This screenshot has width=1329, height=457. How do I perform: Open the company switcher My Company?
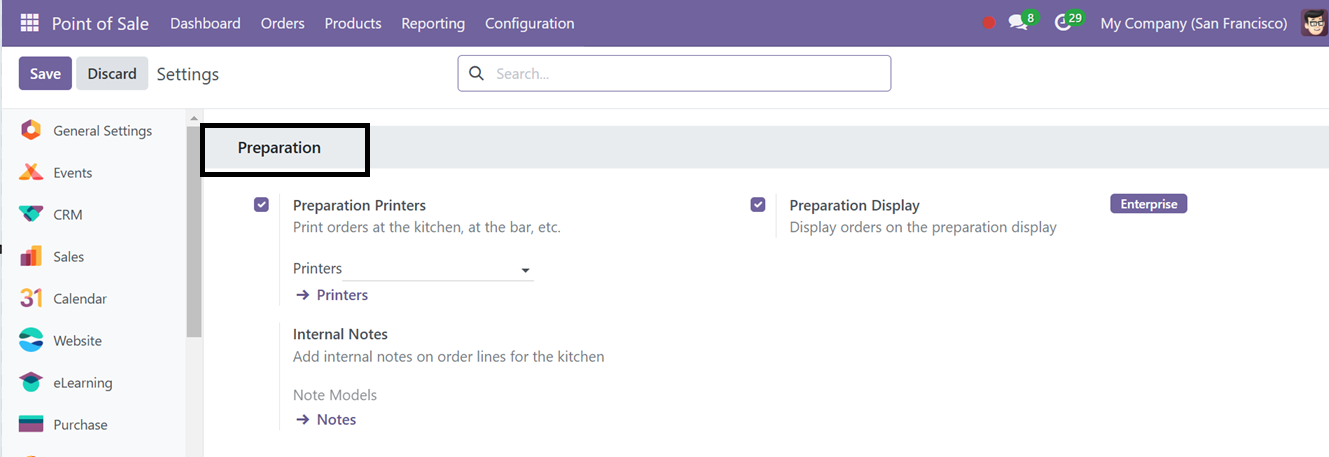click(1193, 23)
